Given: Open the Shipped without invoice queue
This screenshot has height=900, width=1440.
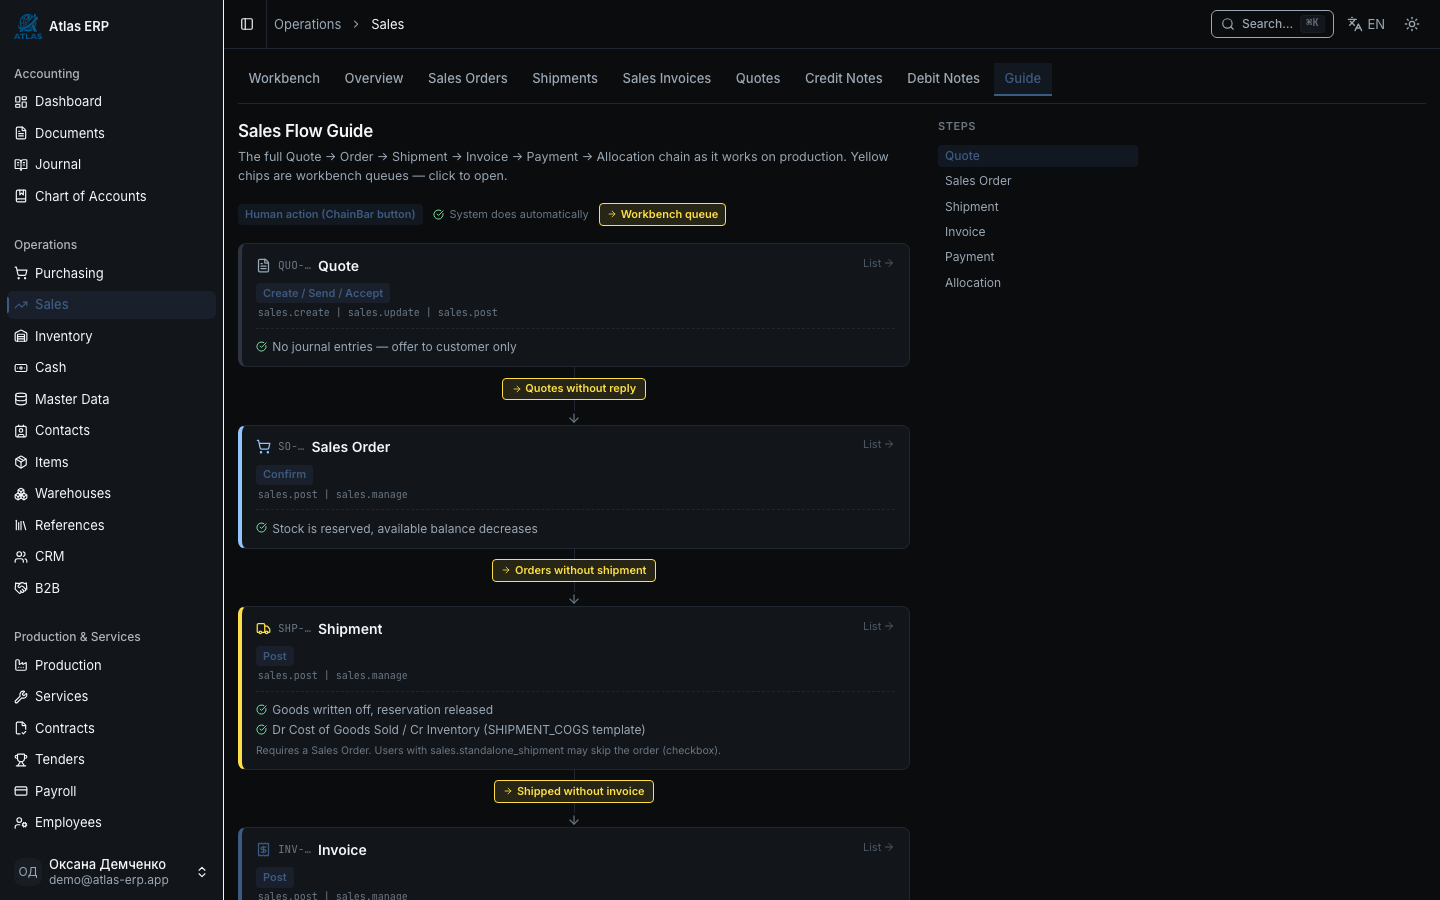Looking at the screenshot, I should [574, 791].
